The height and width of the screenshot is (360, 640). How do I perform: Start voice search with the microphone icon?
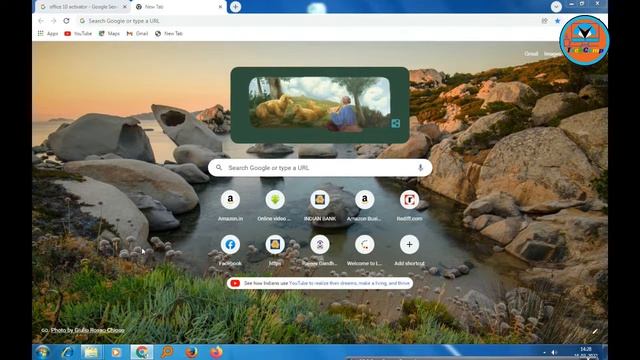pos(420,168)
